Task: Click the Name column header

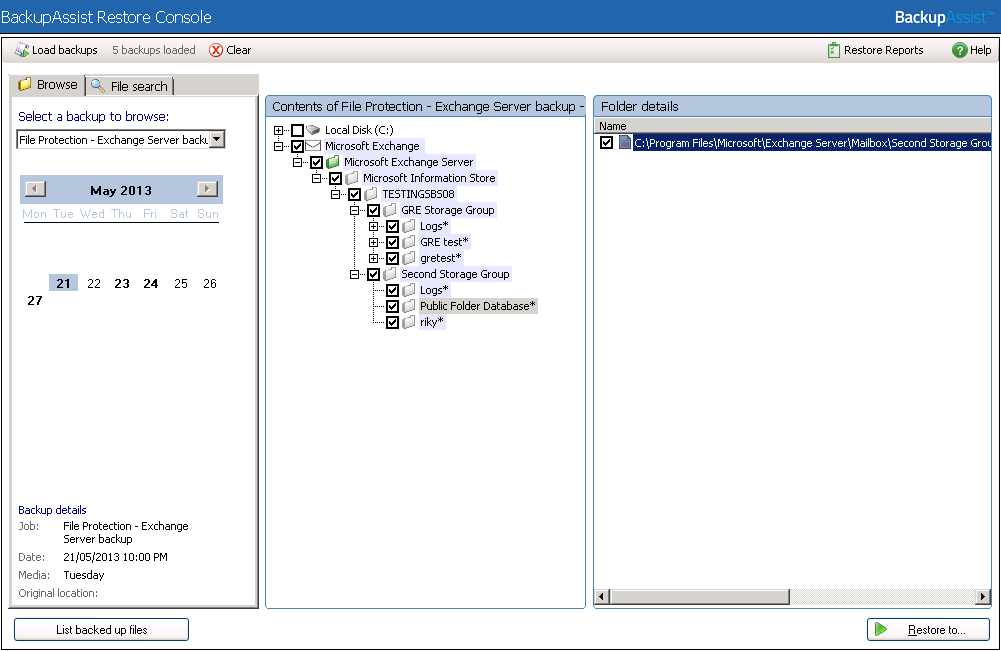Action: pyautogui.click(x=792, y=126)
